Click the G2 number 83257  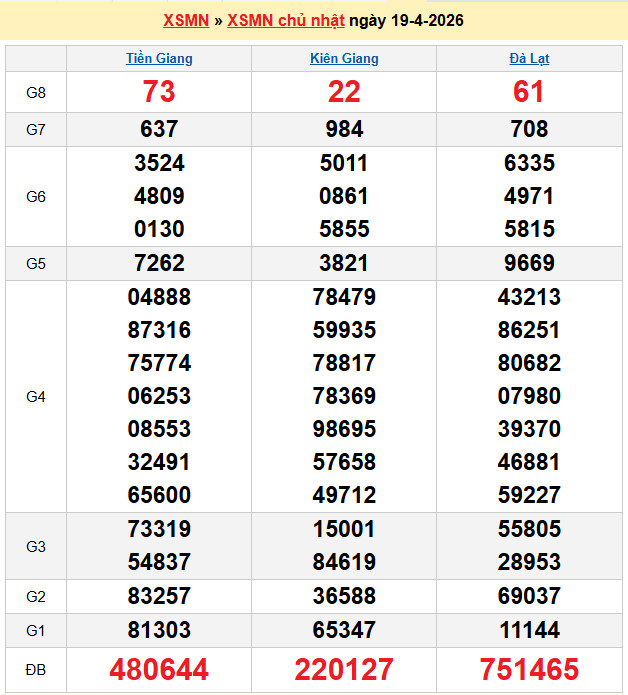pos(159,596)
